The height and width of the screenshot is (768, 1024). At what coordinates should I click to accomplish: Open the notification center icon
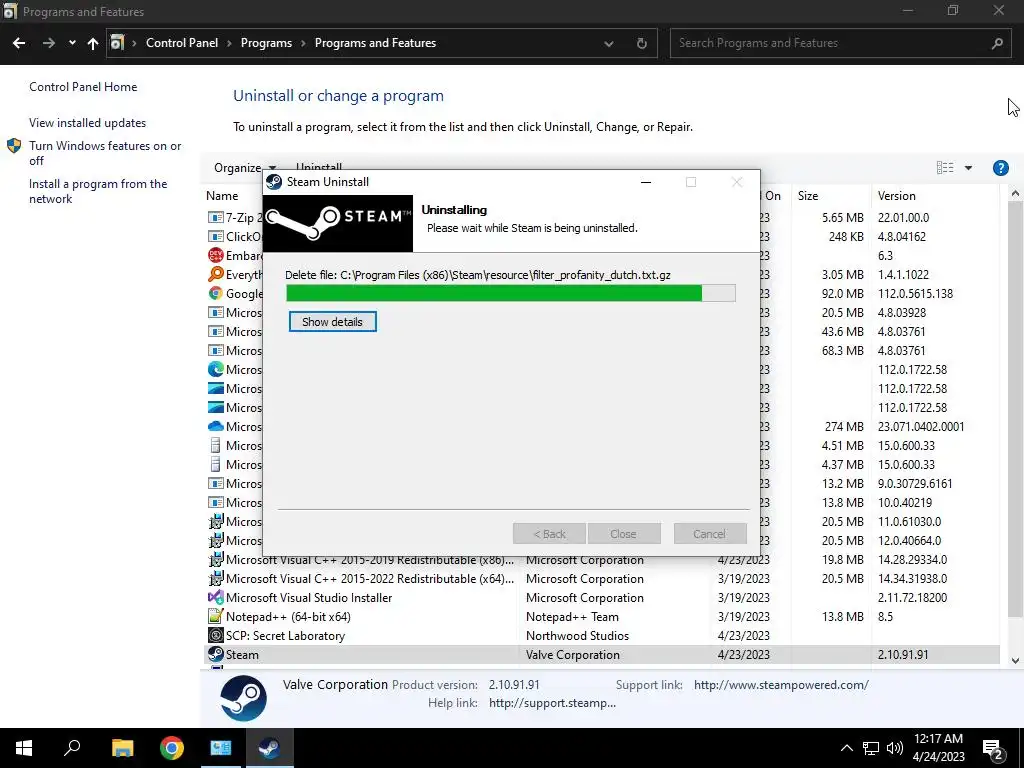(x=993, y=749)
